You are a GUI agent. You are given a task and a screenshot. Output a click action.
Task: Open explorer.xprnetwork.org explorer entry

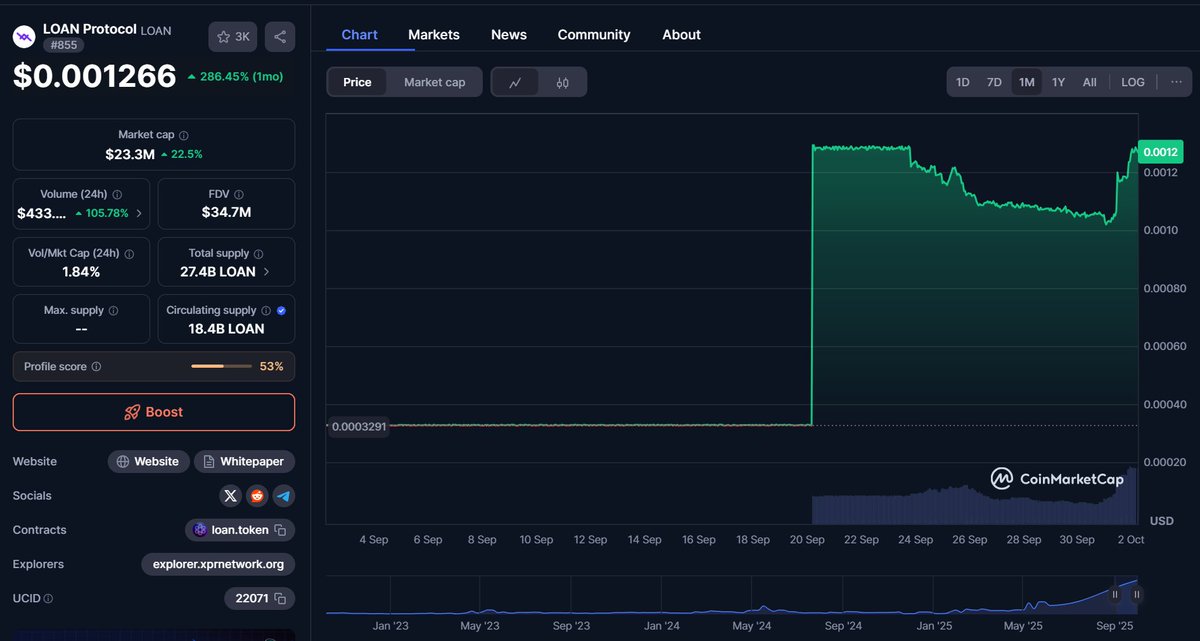click(217, 564)
